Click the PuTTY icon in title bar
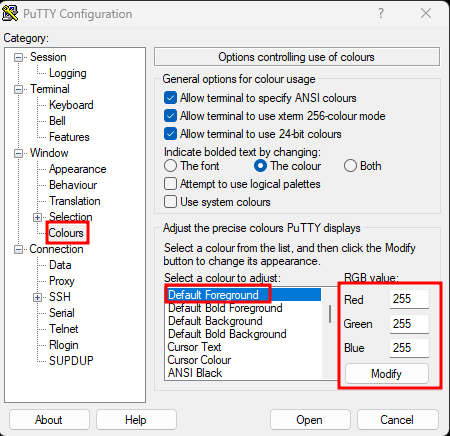Viewport: 450px width, 436px height. (10, 14)
